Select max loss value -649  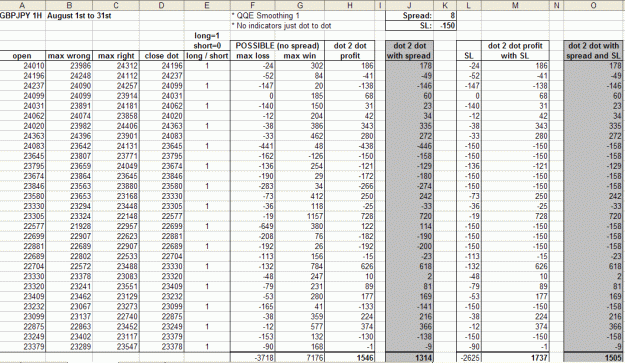coord(252,226)
